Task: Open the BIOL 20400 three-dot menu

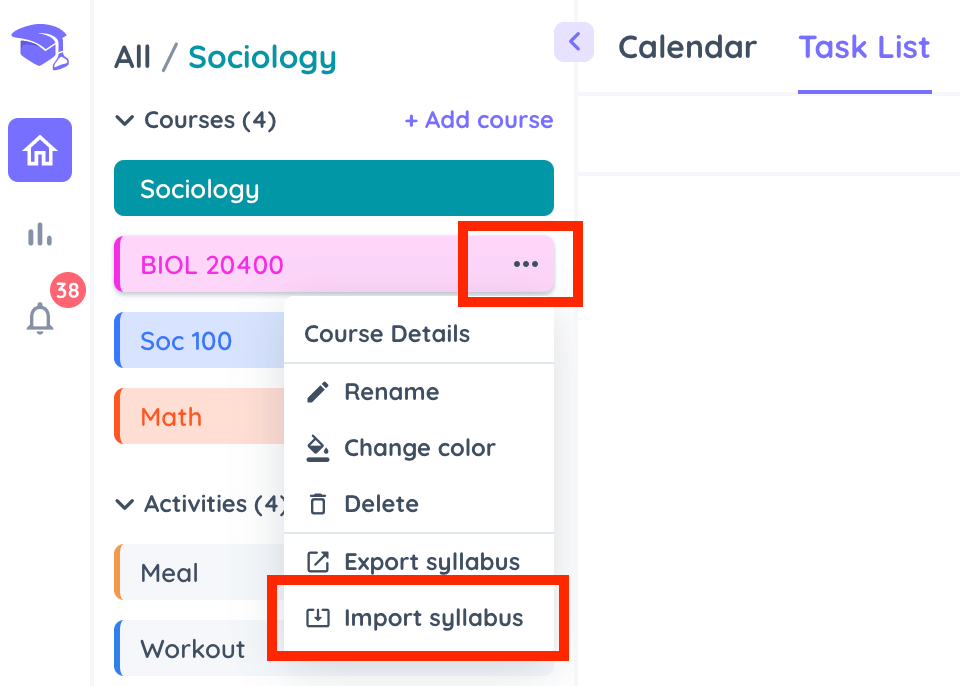Action: pyautogui.click(x=525, y=264)
